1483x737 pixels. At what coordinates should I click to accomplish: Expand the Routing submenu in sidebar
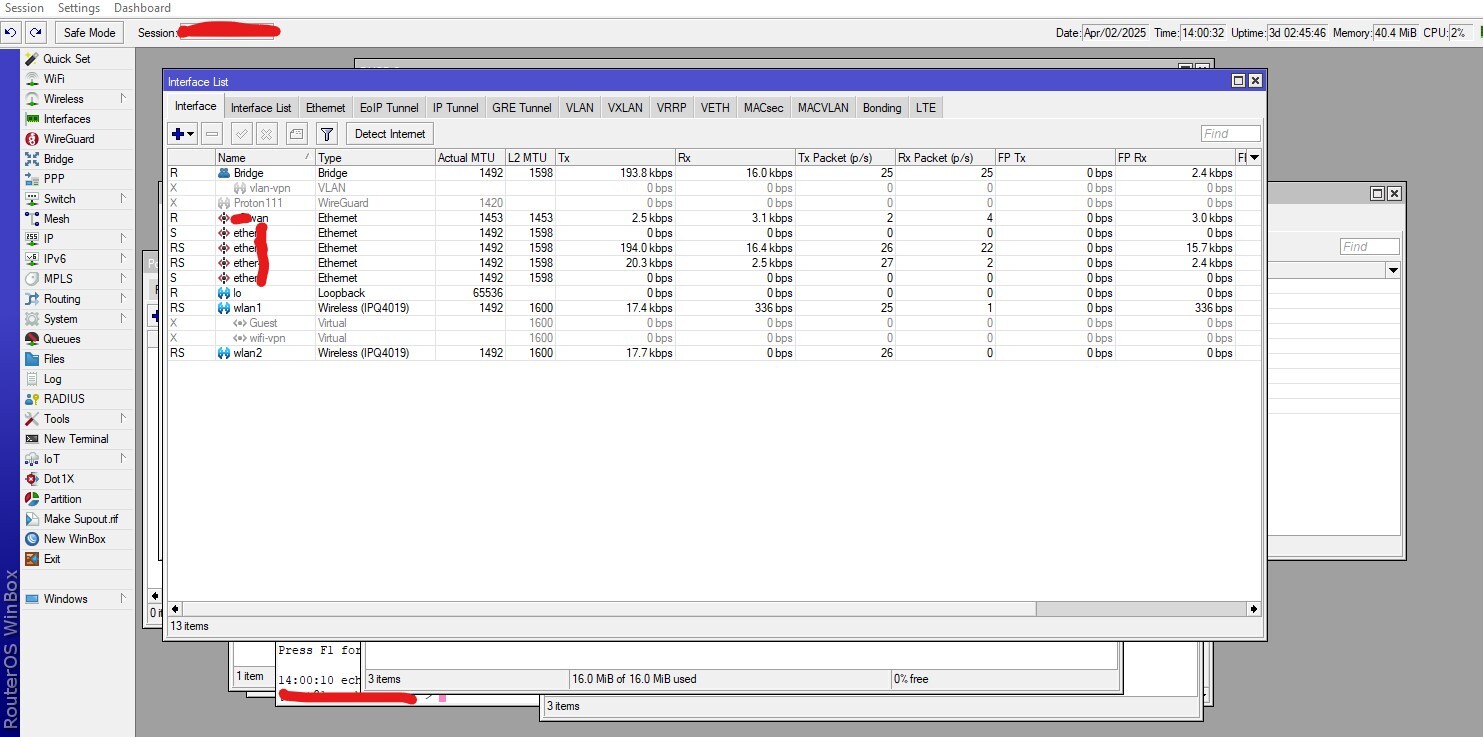pos(122,299)
